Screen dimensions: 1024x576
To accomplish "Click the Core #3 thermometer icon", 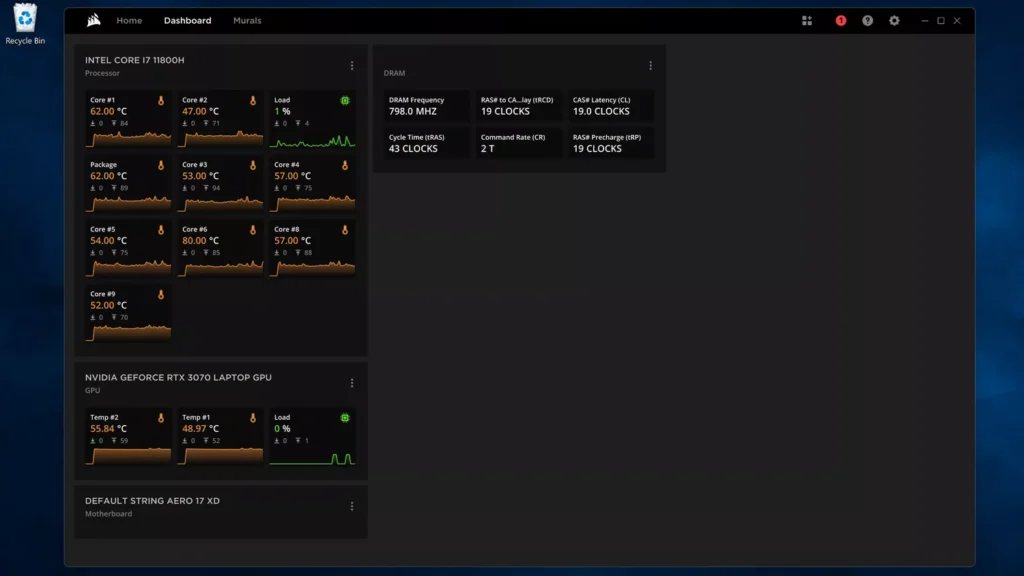I will coord(253,165).
